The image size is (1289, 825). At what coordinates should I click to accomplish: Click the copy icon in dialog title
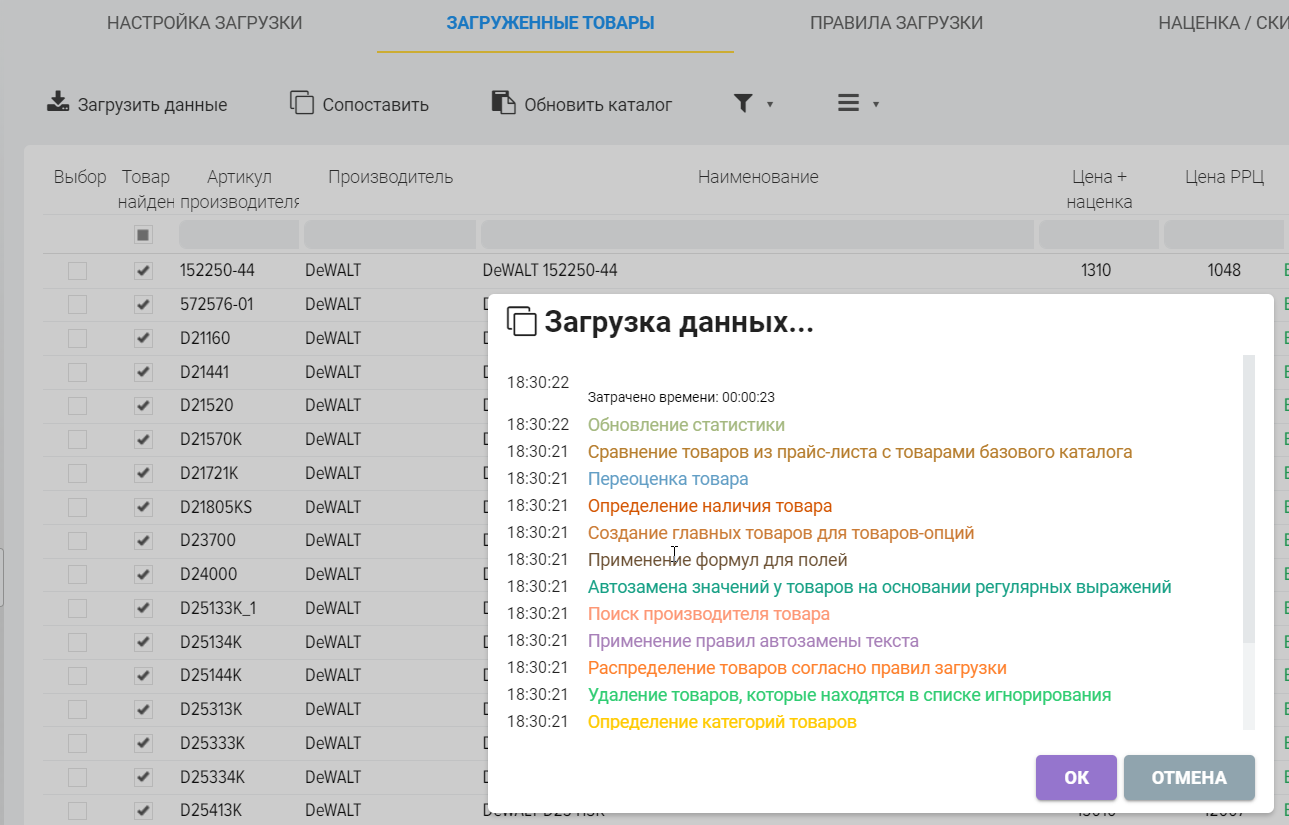[522, 321]
